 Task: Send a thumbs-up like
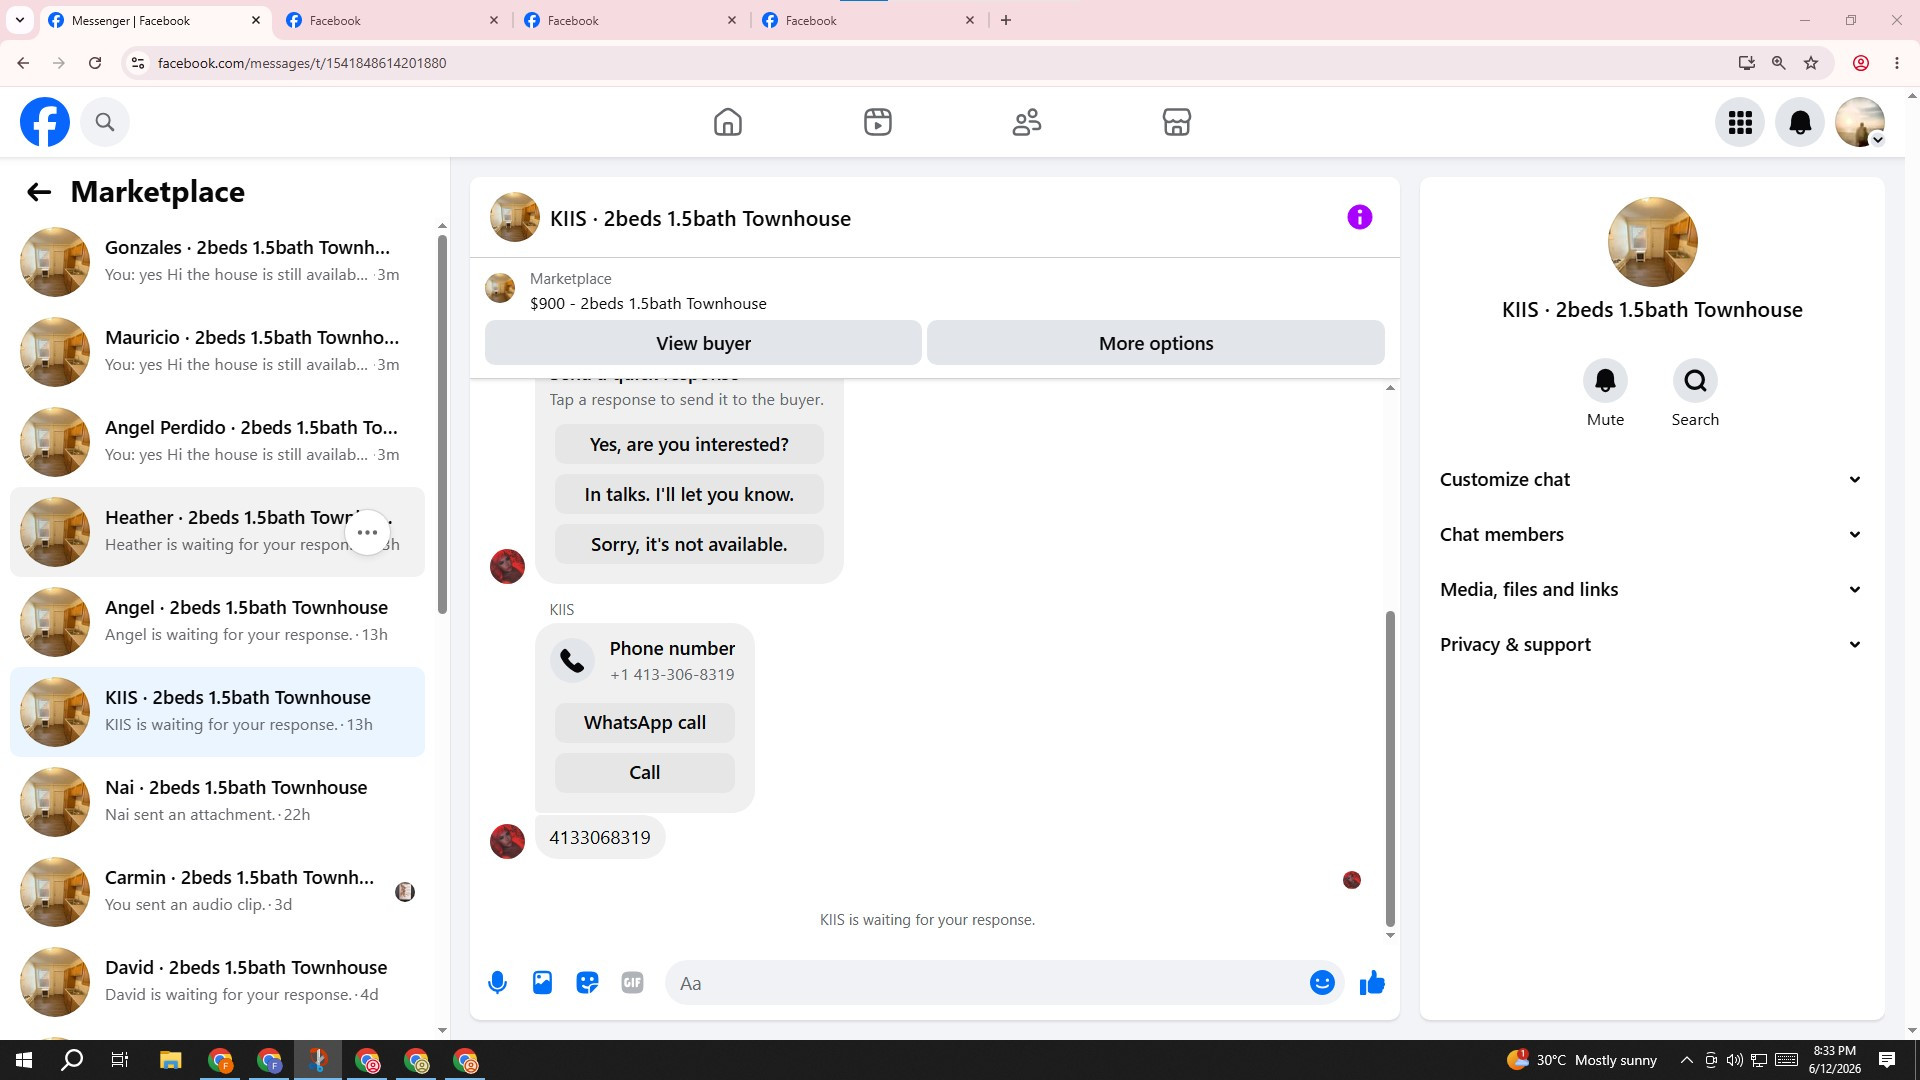1372,983
